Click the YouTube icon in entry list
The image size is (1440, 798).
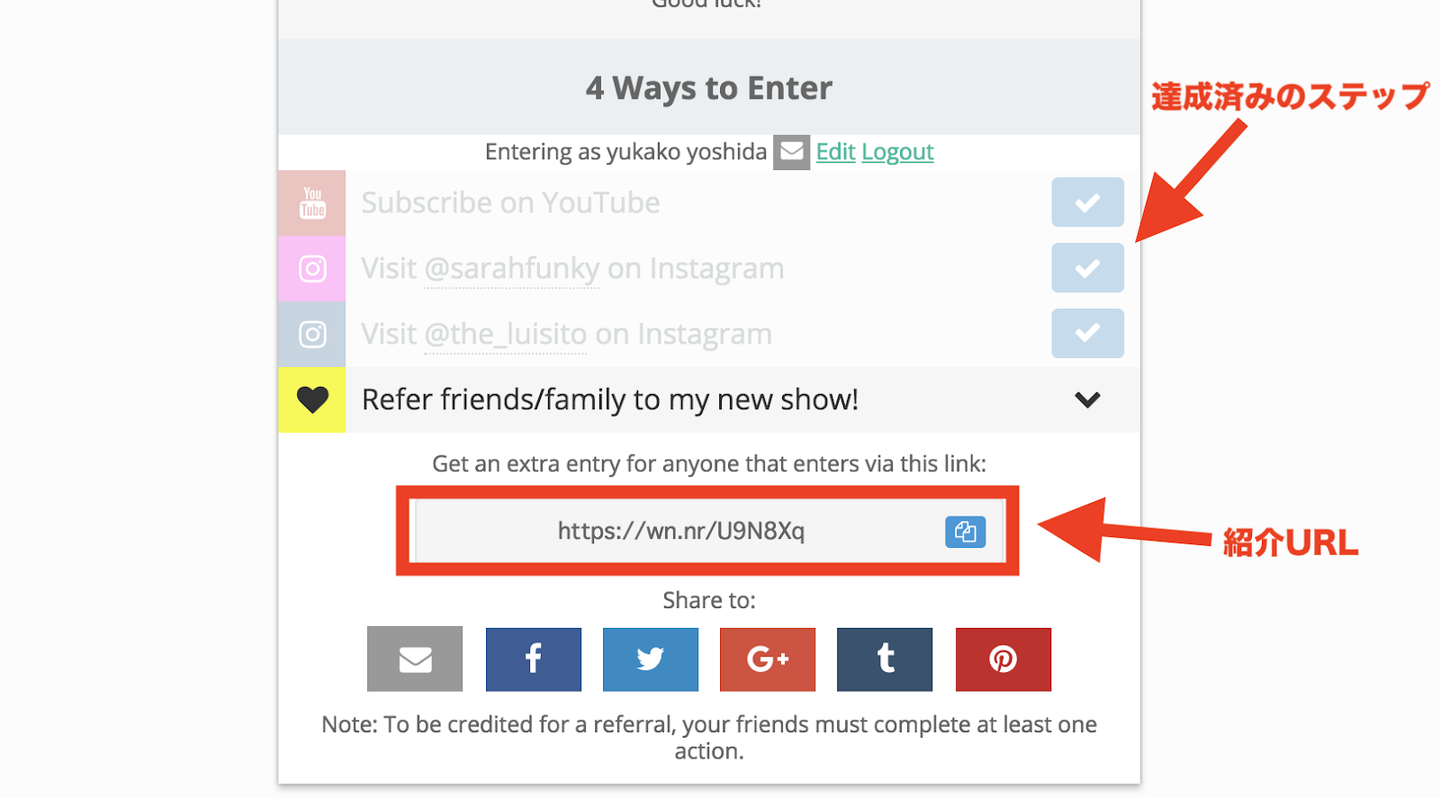pyautogui.click(x=312, y=203)
